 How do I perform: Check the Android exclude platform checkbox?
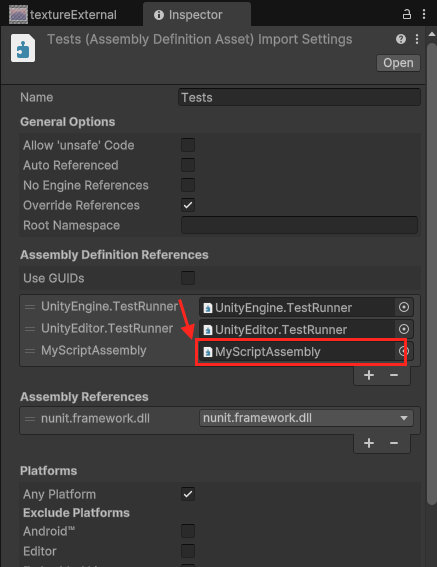click(x=188, y=531)
